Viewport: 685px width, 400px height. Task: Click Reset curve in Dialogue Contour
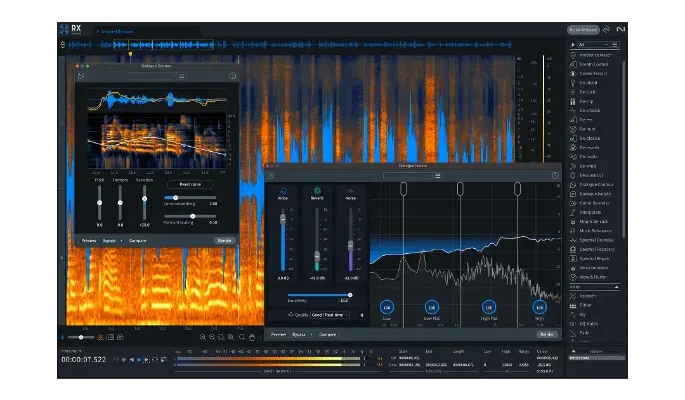(x=190, y=184)
